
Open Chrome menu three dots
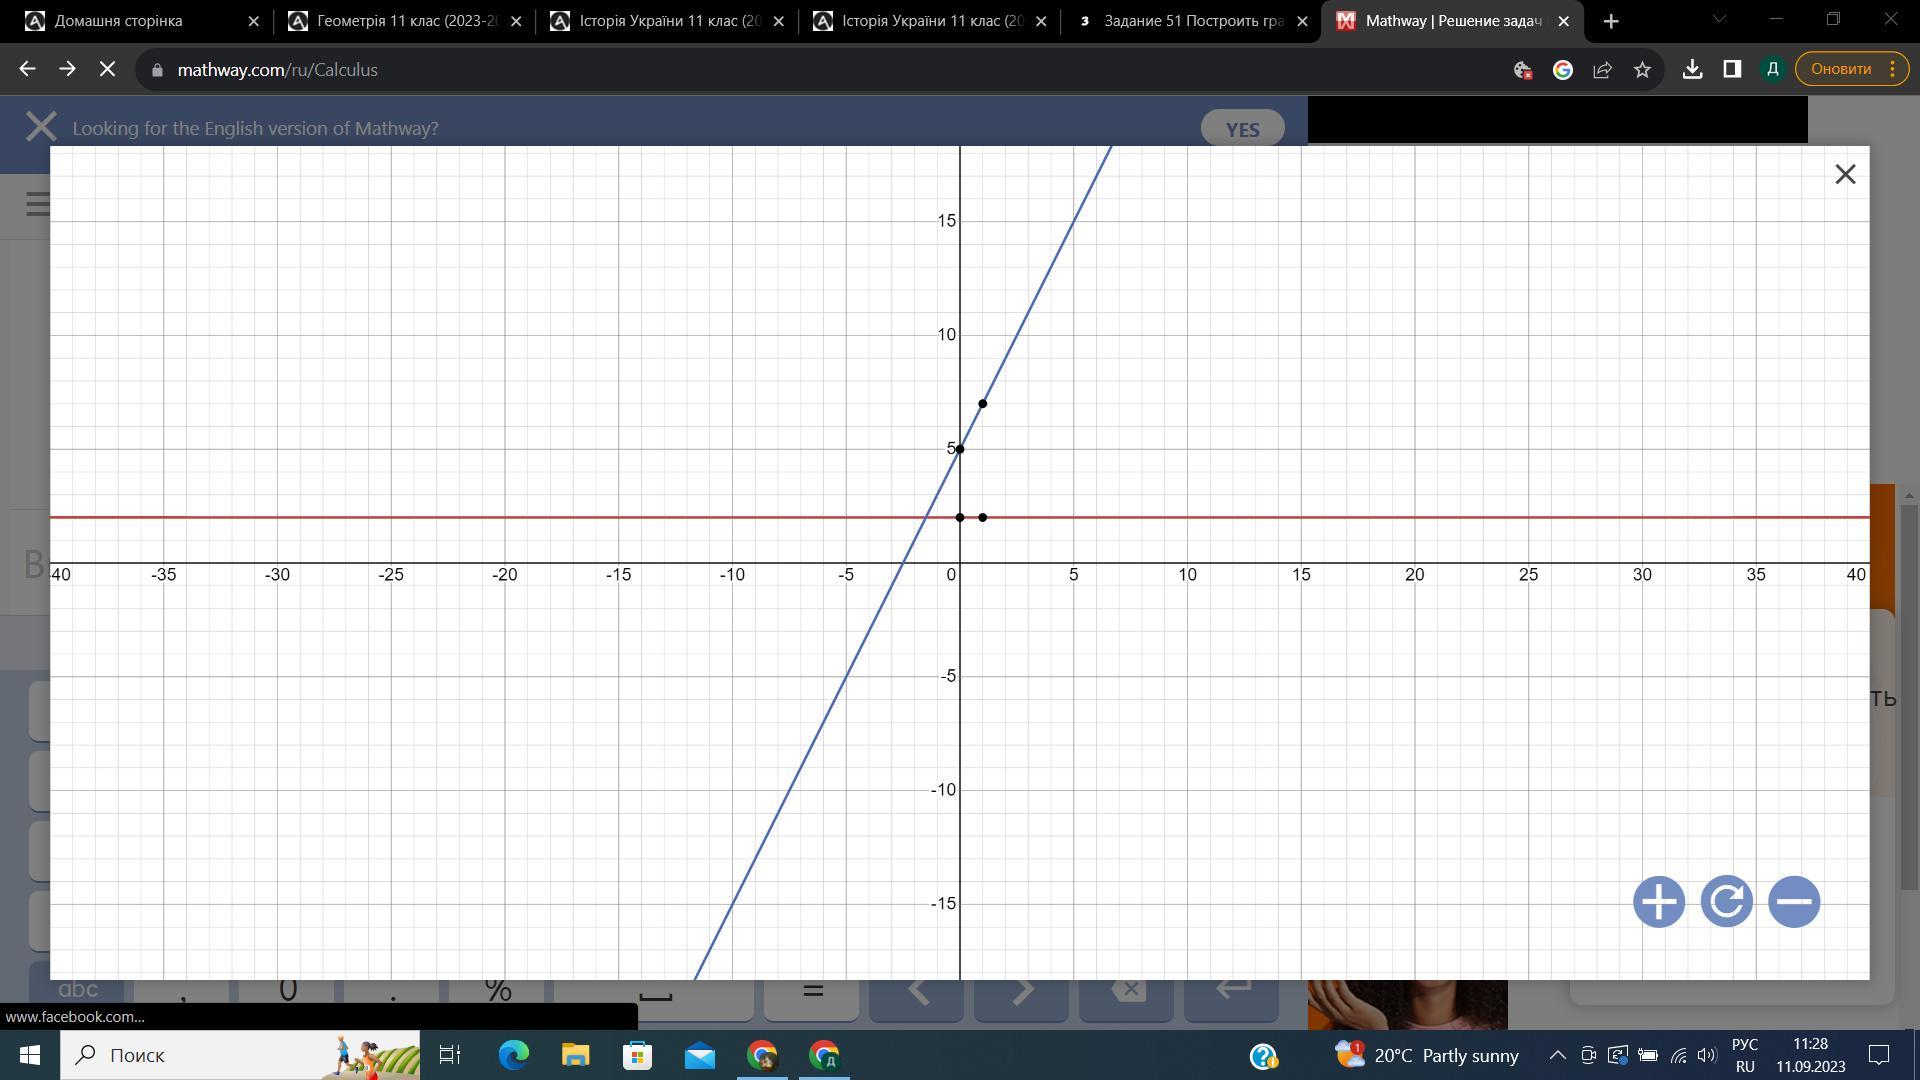click(1892, 69)
